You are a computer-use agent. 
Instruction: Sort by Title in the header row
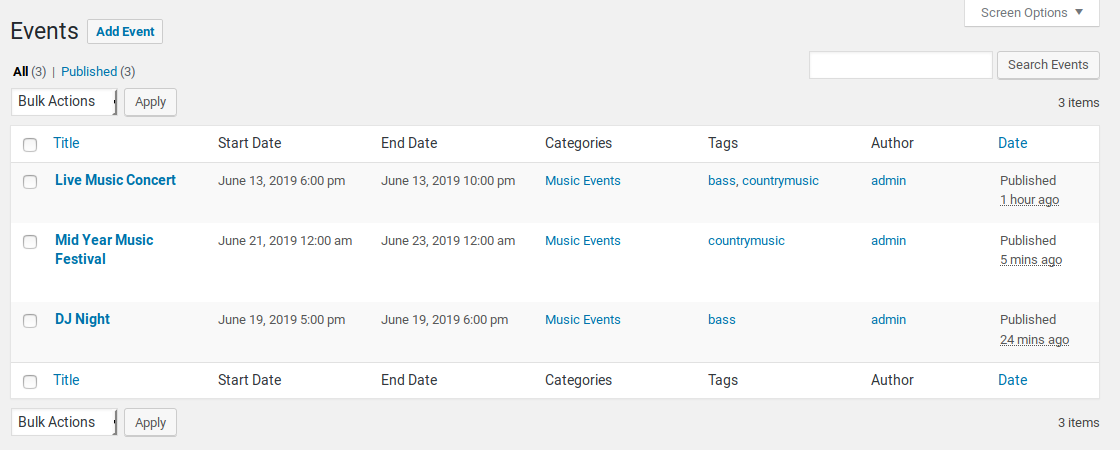point(66,143)
